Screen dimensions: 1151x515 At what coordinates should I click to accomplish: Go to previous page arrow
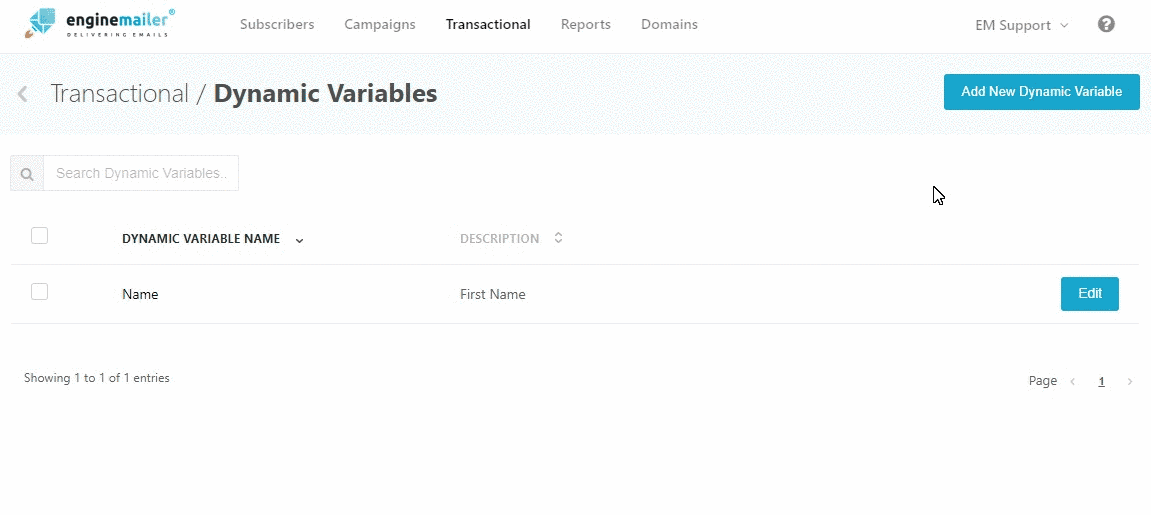1073,381
